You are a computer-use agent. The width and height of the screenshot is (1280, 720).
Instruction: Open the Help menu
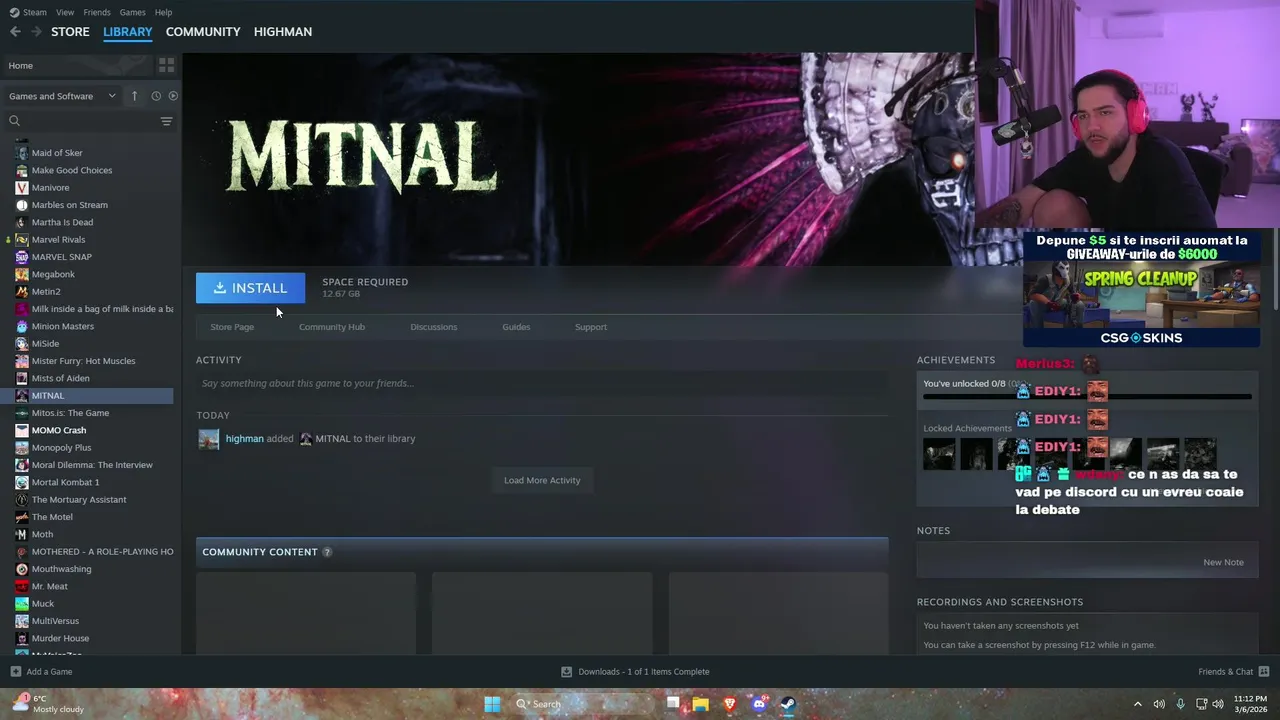pos(164,12)
